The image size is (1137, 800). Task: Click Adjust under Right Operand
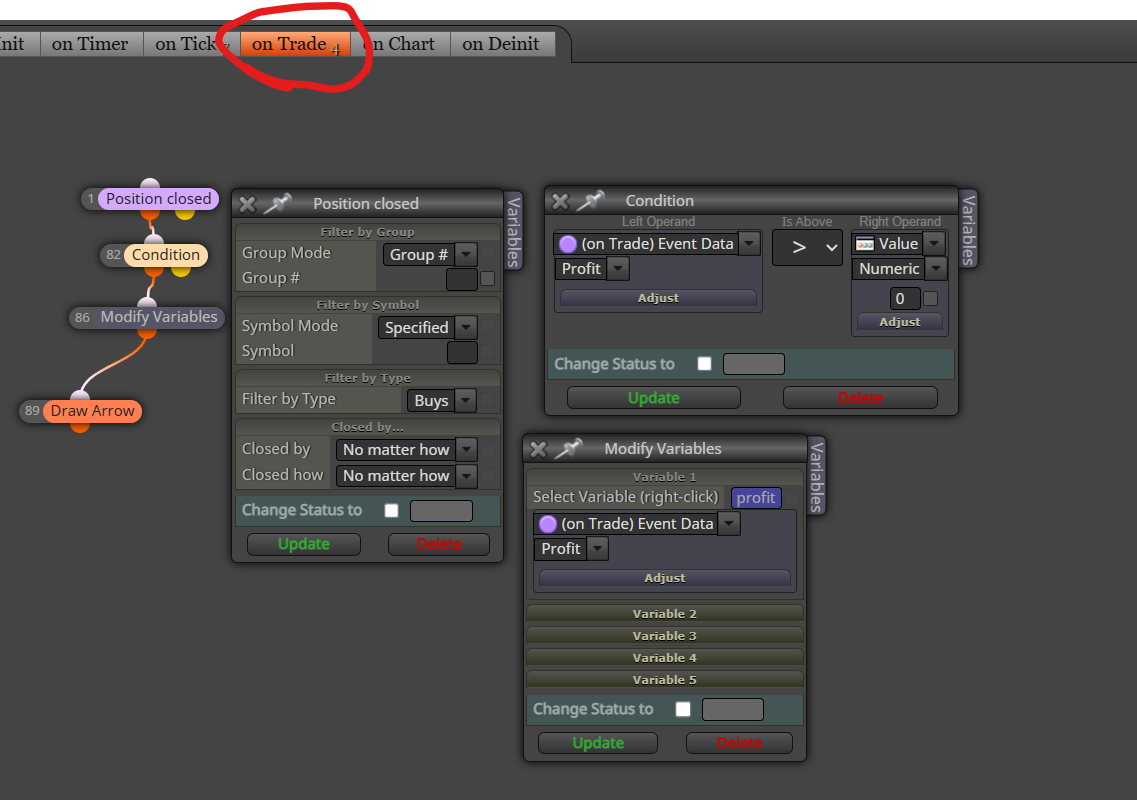pyautogui.click(x=900, y=321)
